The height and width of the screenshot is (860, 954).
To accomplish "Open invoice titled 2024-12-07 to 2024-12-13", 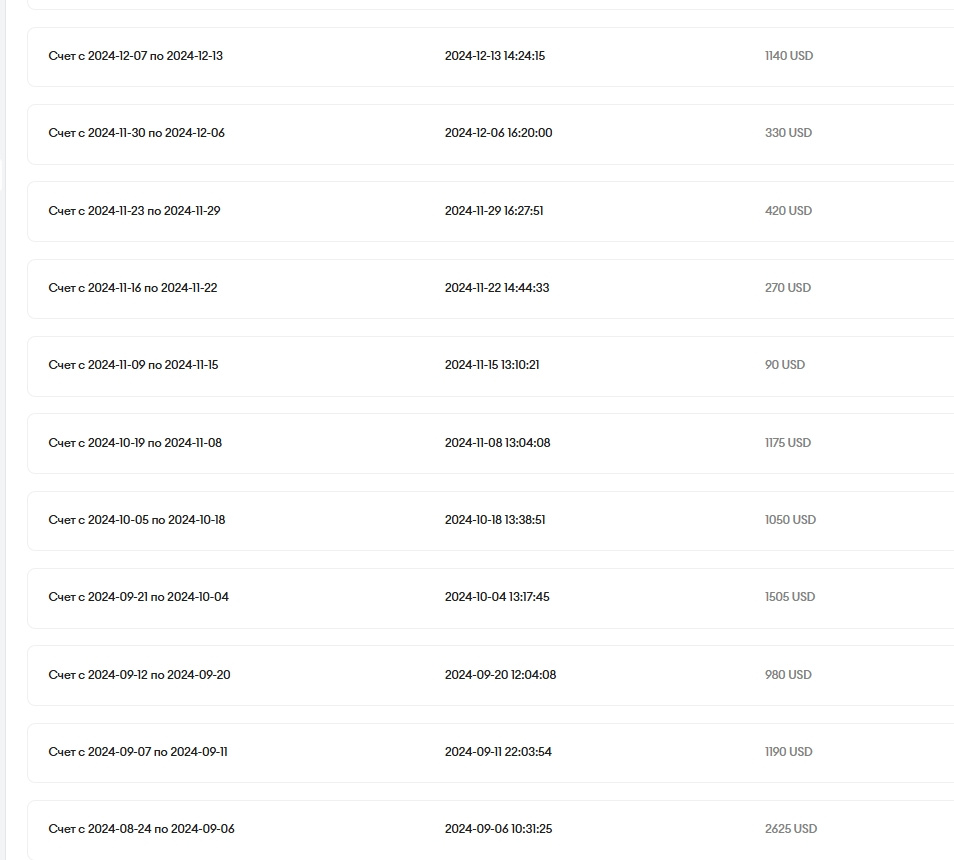I will (136, 56).
